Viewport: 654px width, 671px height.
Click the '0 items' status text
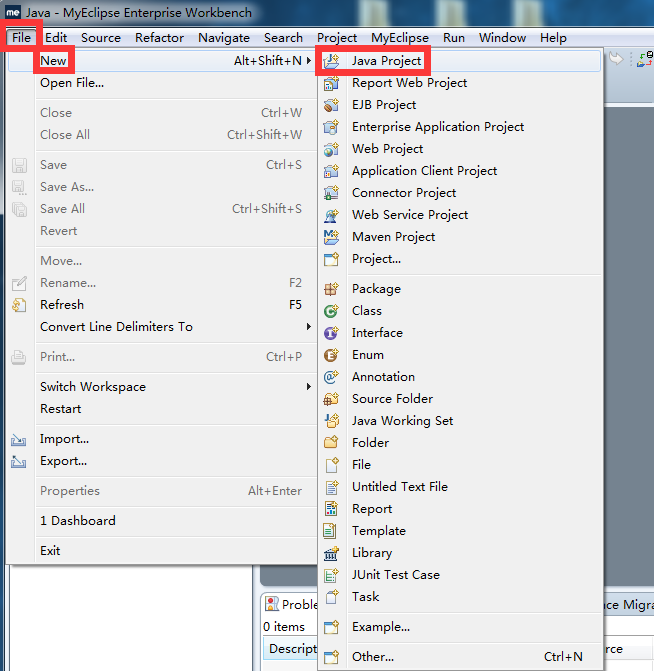284,627
